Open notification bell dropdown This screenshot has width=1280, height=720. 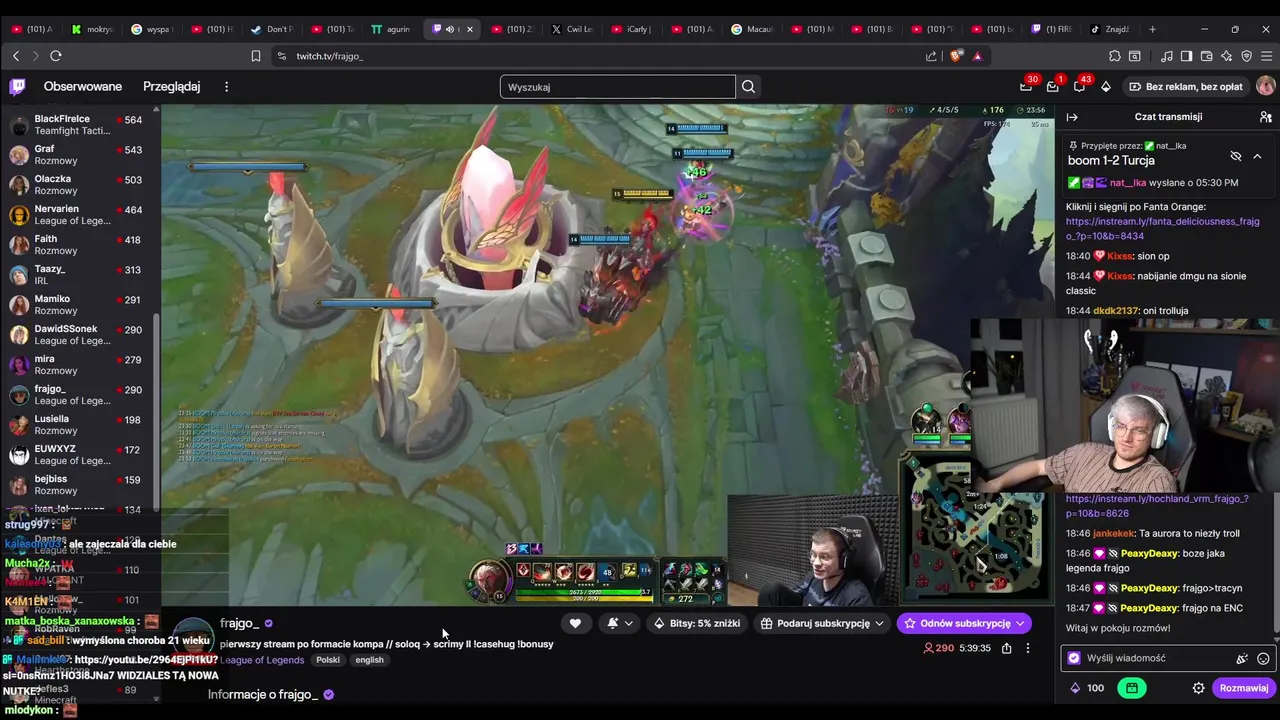(x=619, y=623)
